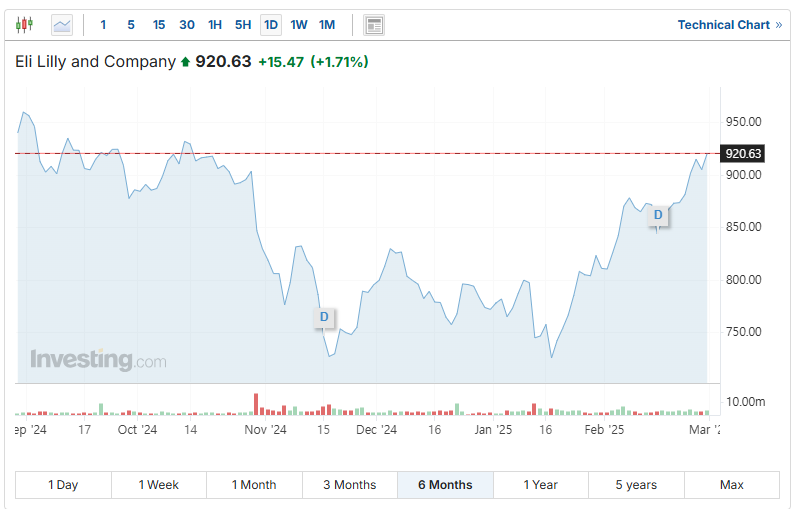Click the green up arrow beside the price
795x509 pixels.
pyautogui.click(x=185, y=62)
